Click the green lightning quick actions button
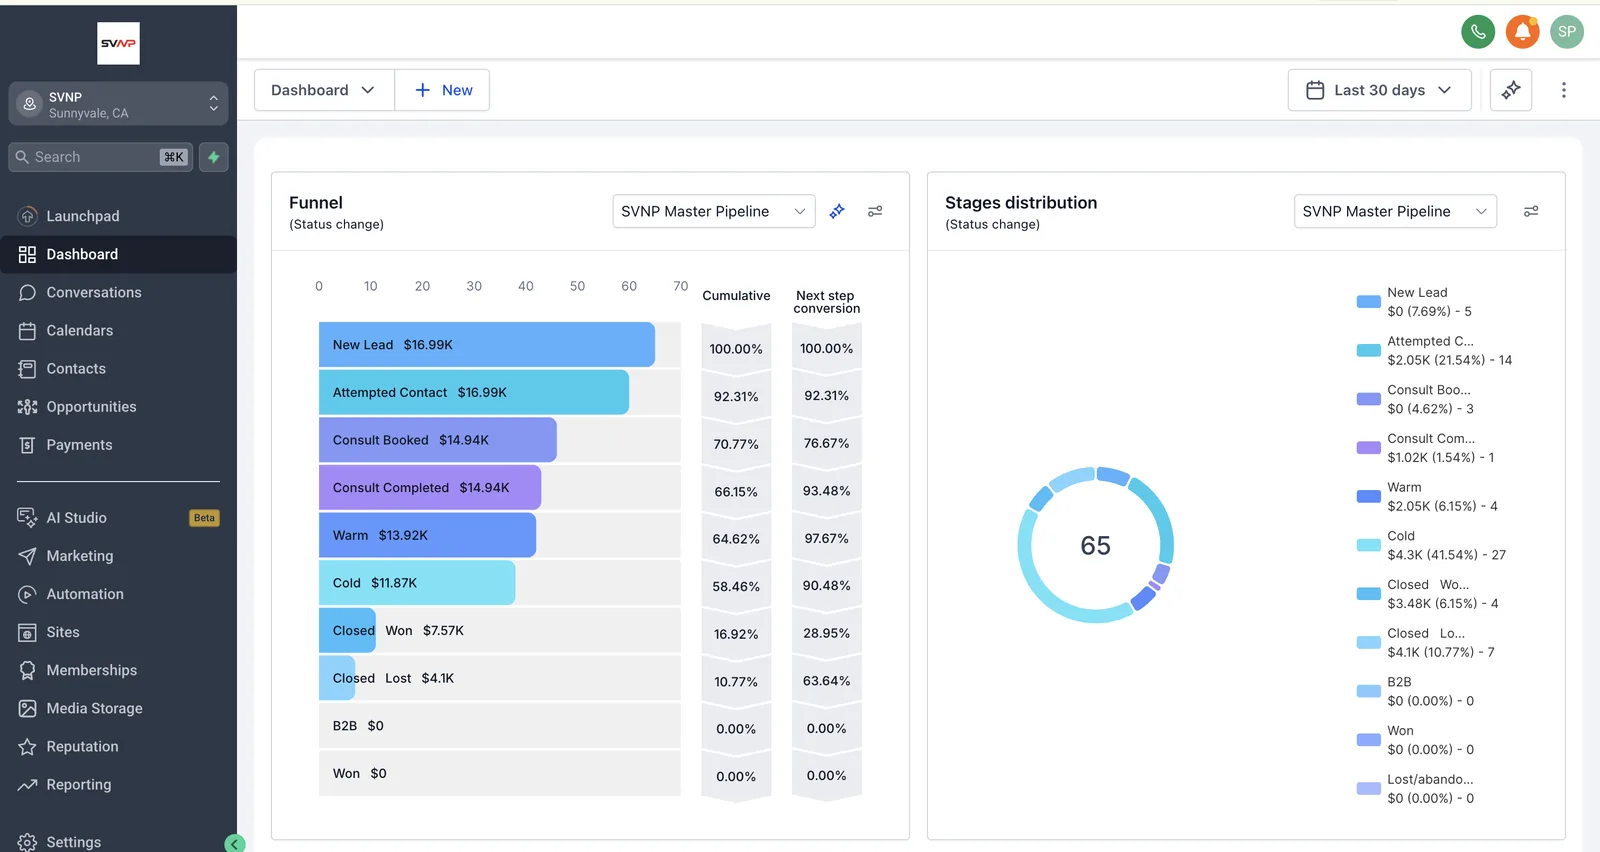The width and height of the screenshot is (1600, 852). 213,157
